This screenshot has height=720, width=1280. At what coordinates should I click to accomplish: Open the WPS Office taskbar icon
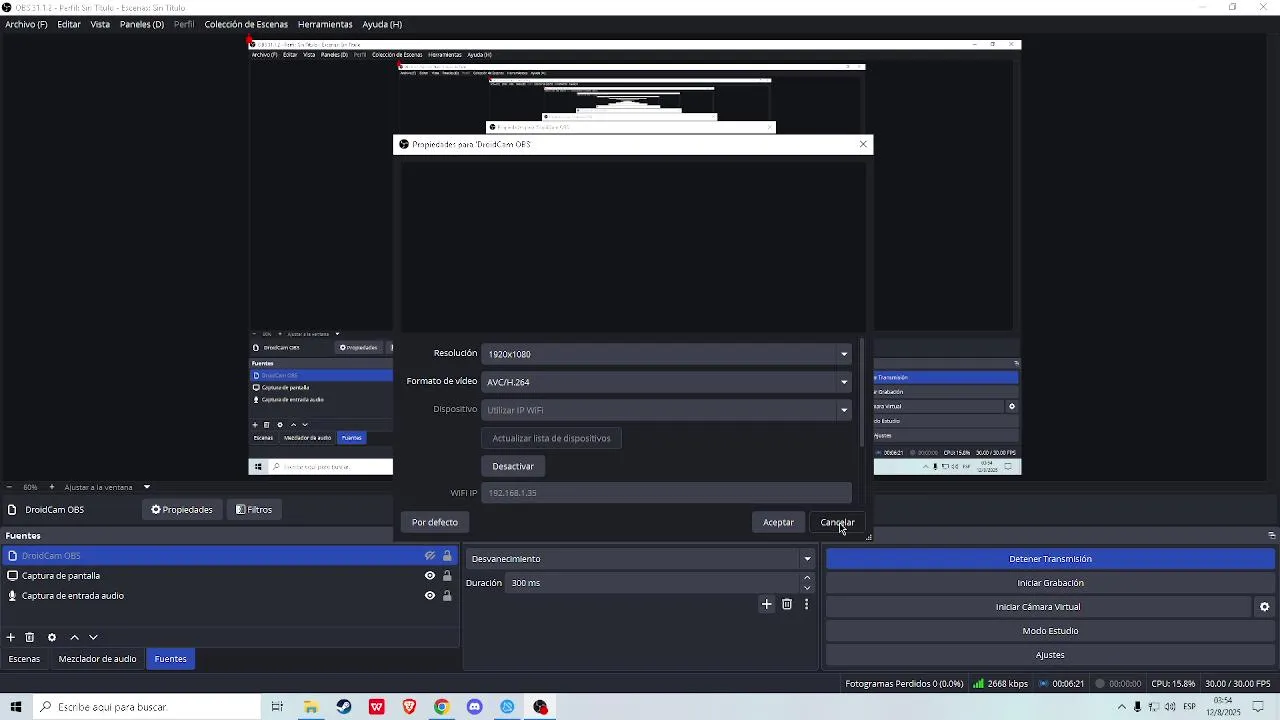[x=377, y=707]
